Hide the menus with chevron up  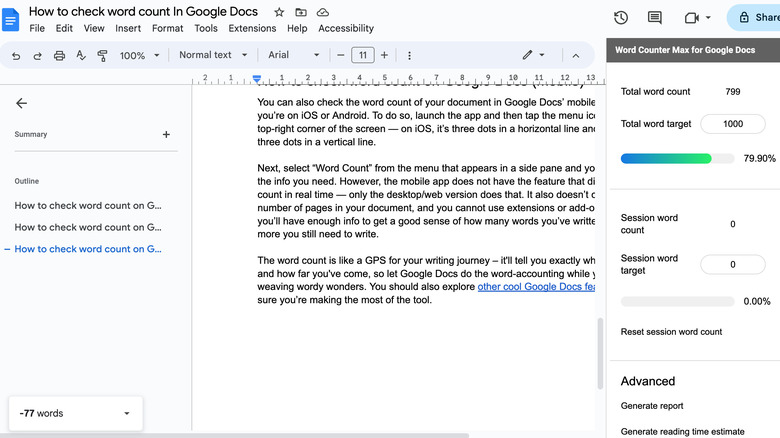click(576, 56)
